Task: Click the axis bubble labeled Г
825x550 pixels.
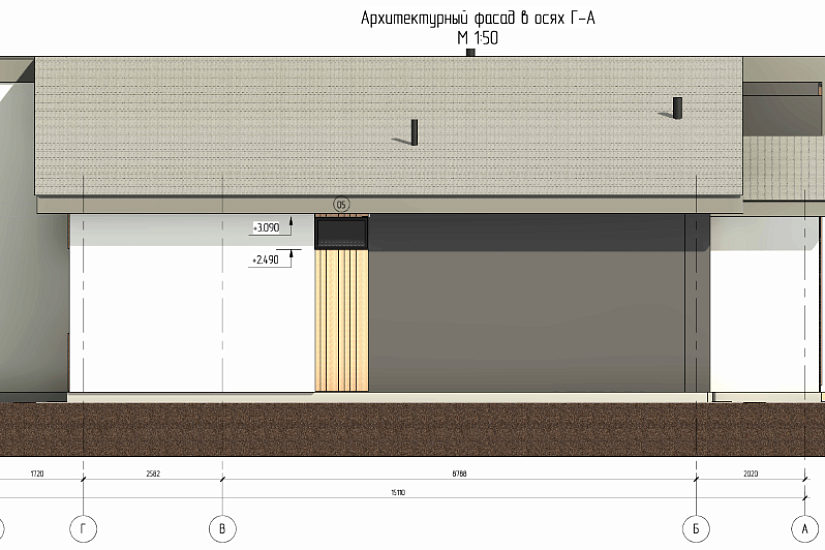Action: [83, 527]
